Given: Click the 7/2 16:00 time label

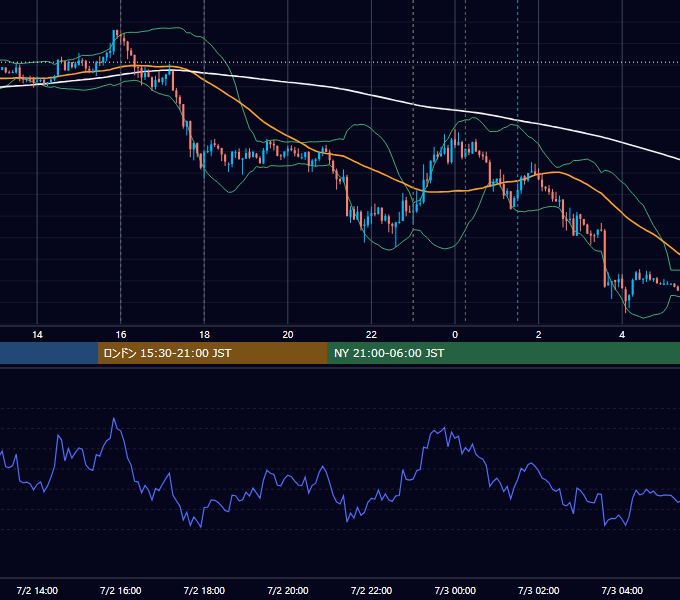Looking at the screenshot, I should [121, 590].
